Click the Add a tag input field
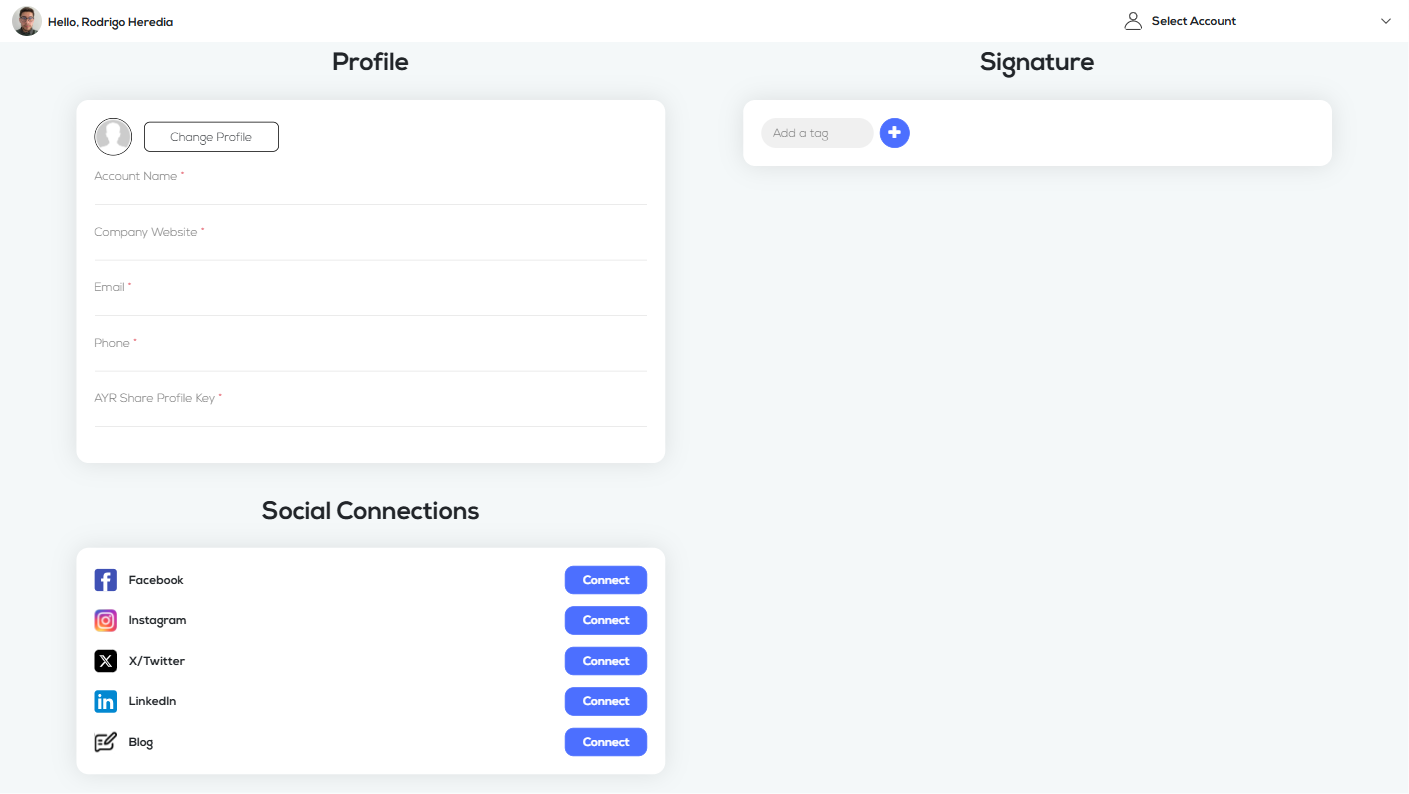 816,132
